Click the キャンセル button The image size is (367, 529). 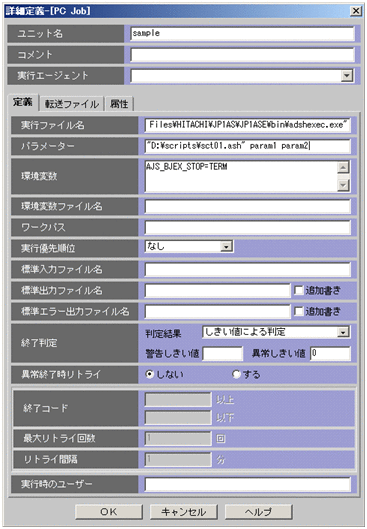[x=184, y=512]
